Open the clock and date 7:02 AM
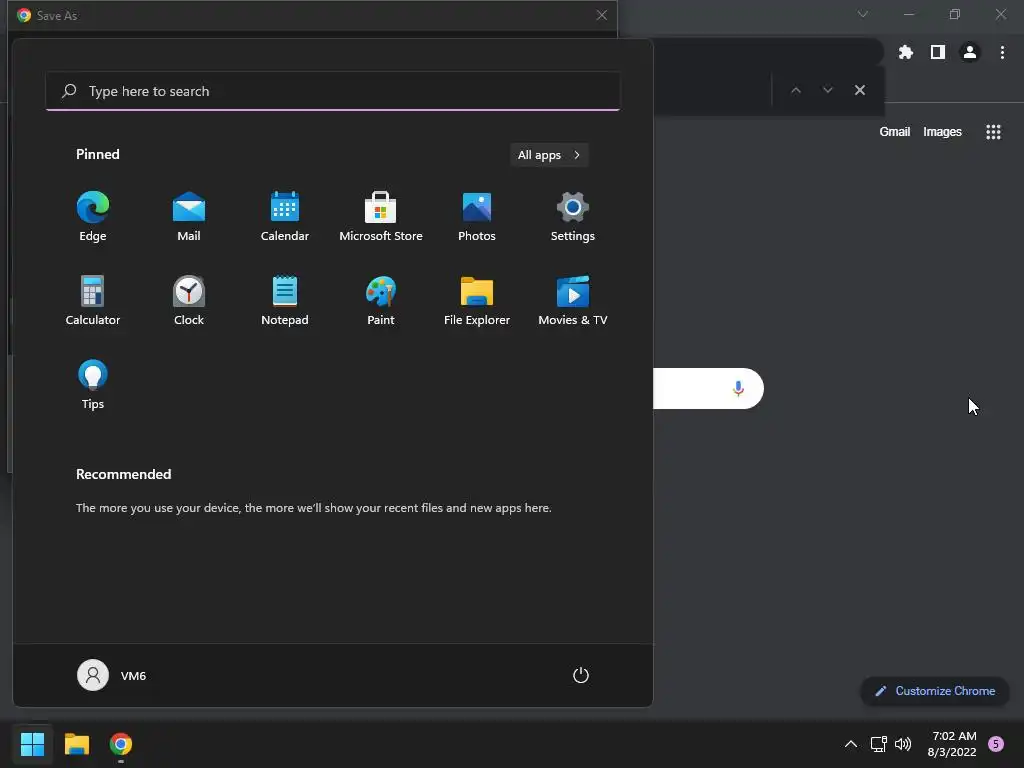This screenshot has width=1024, height=768. [952, 744]
